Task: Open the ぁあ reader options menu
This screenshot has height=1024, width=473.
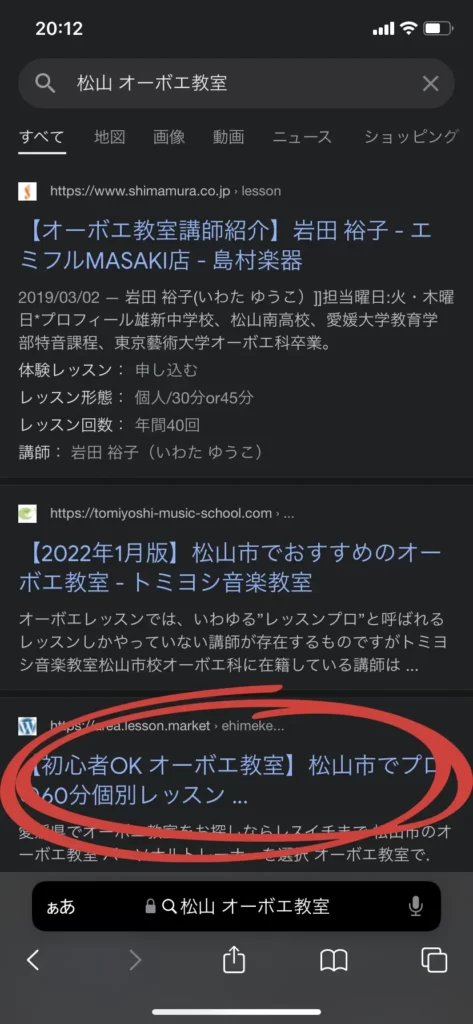Action: click(61, 906)
